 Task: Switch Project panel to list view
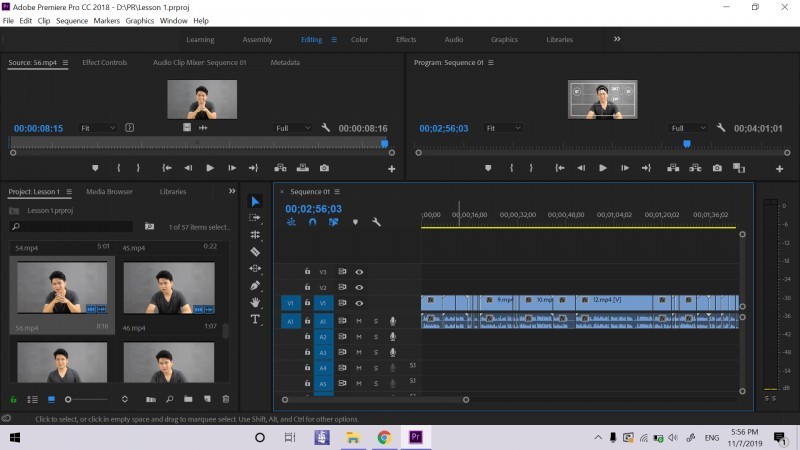point(32,399)
